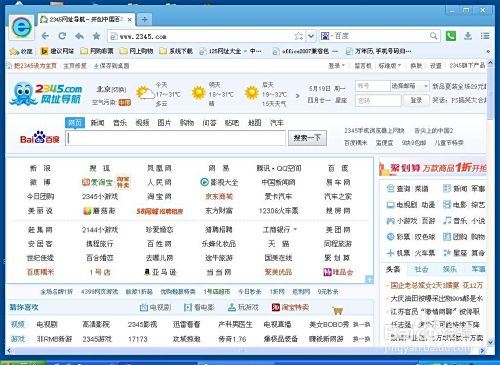Image resolution: width=500 pixels, height=365 pixels.
Task: Open the 爱淘宝 link
Action: 97,182
